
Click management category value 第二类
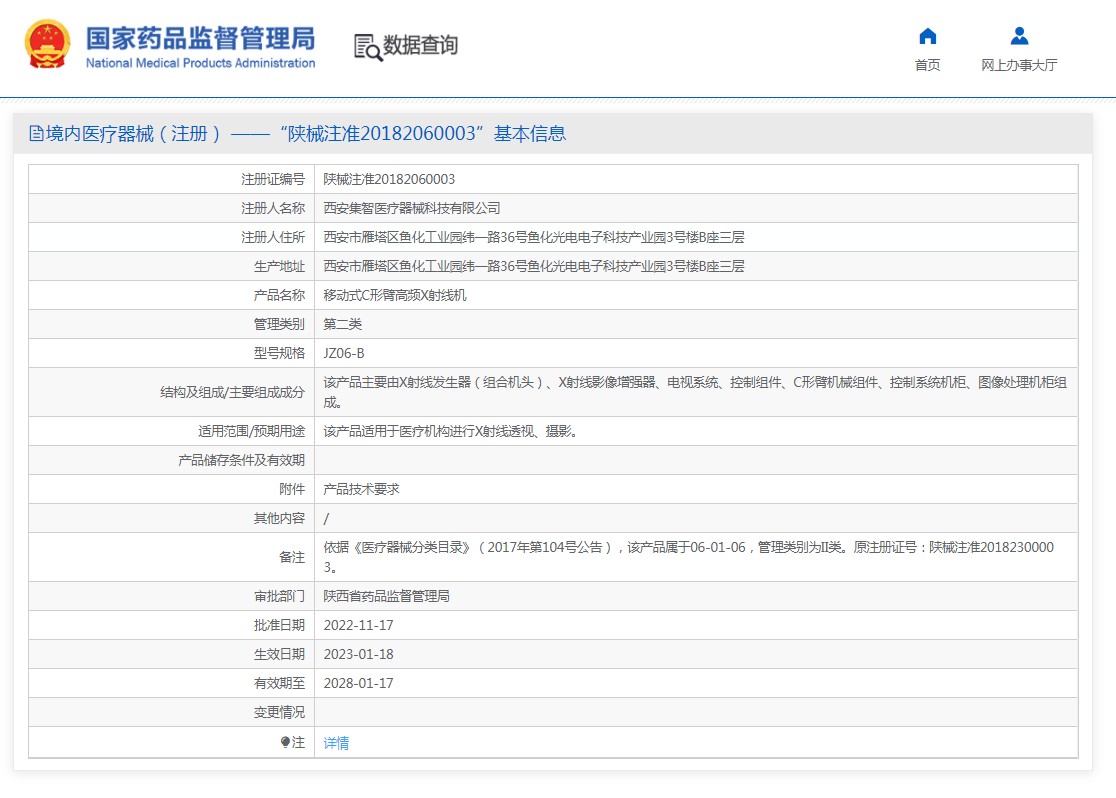click(342, 324)
